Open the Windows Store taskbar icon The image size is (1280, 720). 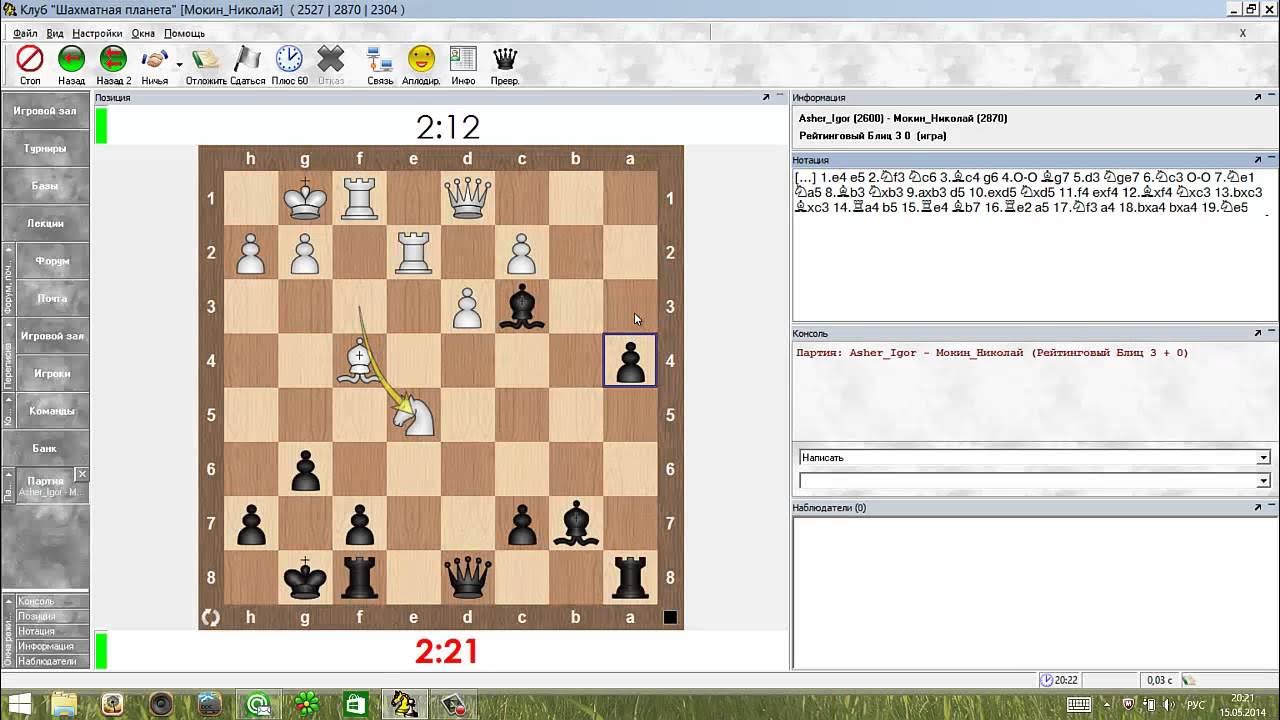355,705
